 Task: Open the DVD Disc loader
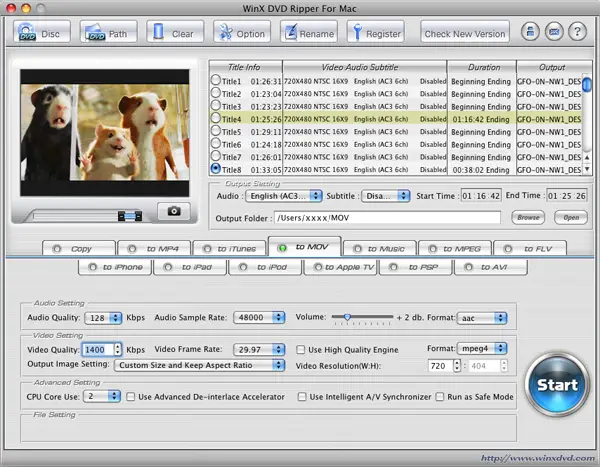(x=42, y=32)
